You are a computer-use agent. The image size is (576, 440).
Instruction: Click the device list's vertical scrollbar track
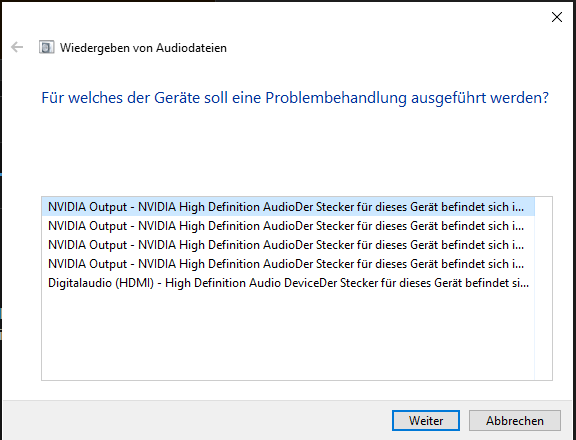click(x=543, y=288)
